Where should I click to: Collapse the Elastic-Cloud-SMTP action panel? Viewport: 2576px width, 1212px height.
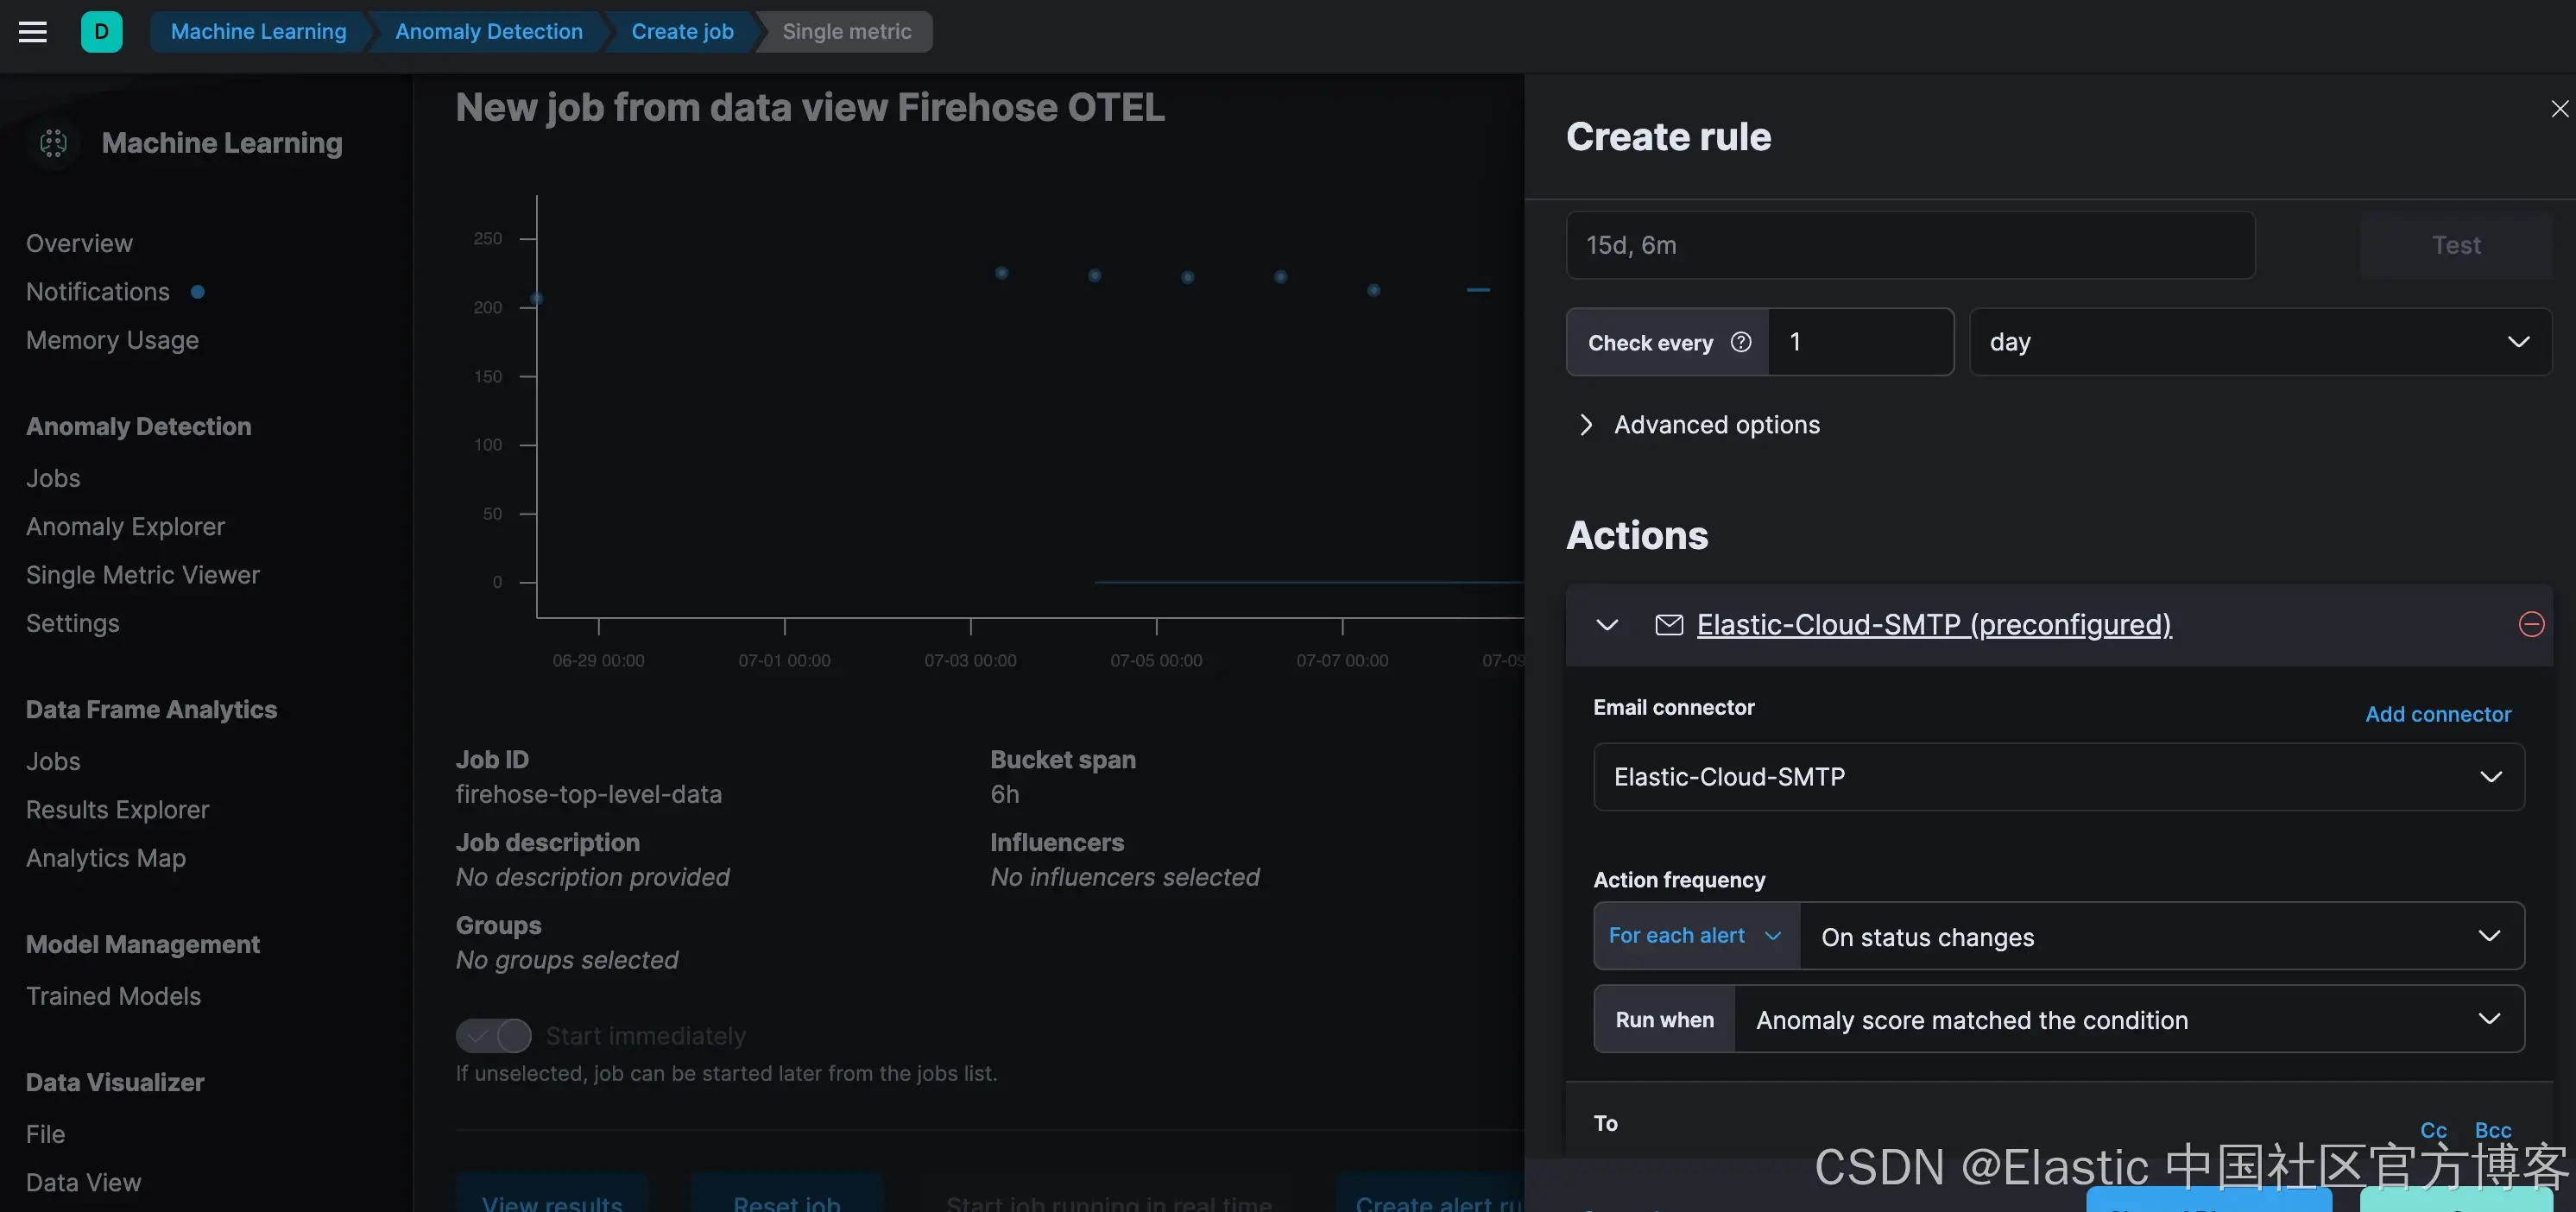point(1607,625)
